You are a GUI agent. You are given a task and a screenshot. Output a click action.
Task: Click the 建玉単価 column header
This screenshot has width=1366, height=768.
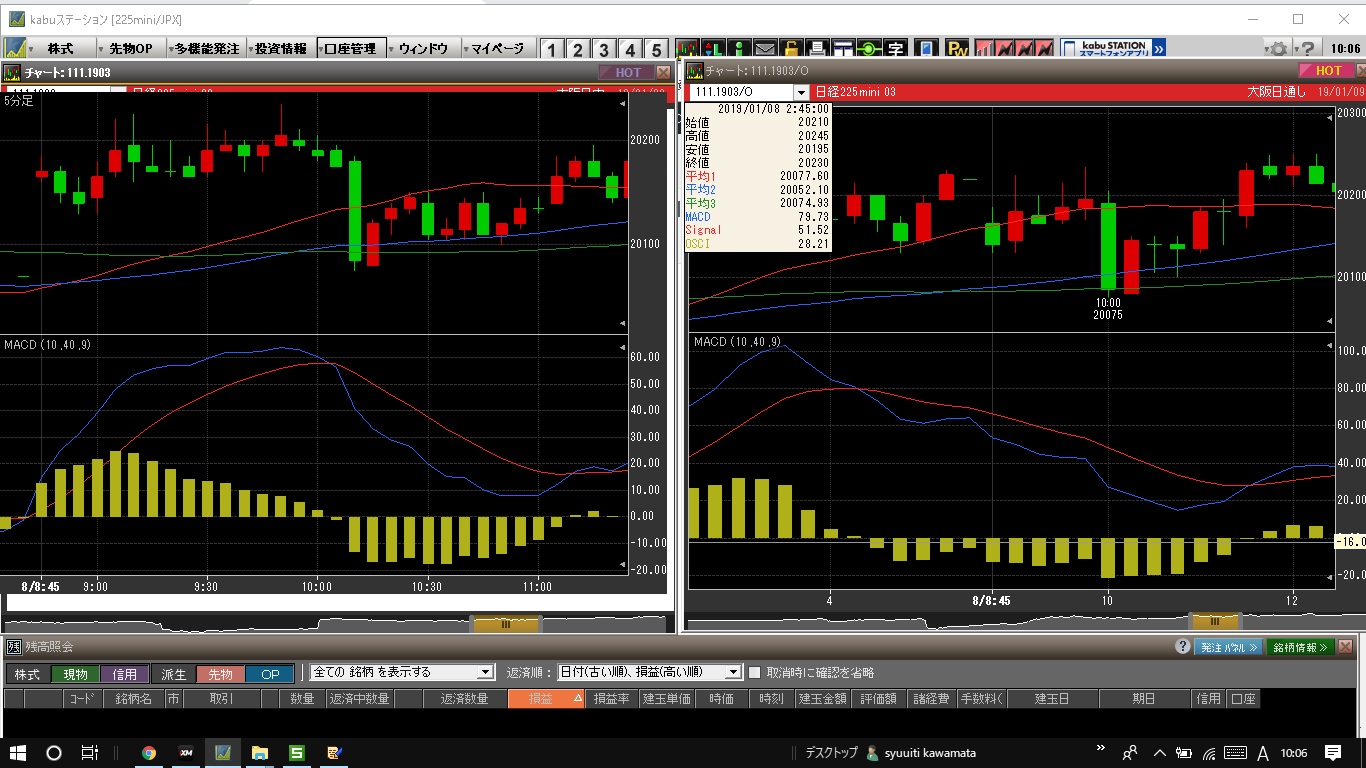coord(667,699)
